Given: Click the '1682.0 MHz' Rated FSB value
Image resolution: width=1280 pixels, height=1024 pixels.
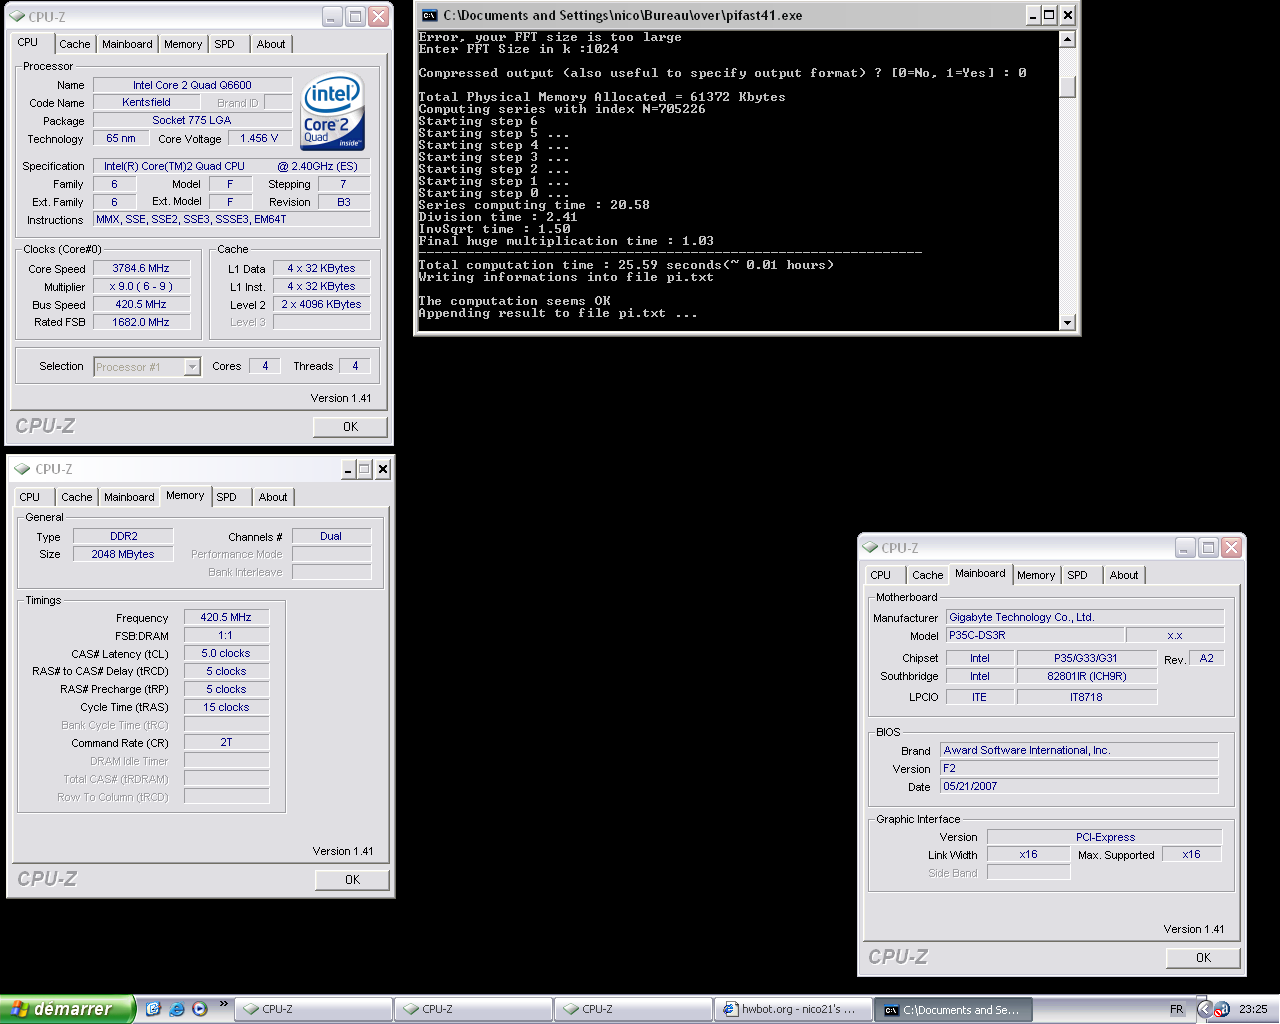Looking at the screenshot, I should tap(141, 322).
